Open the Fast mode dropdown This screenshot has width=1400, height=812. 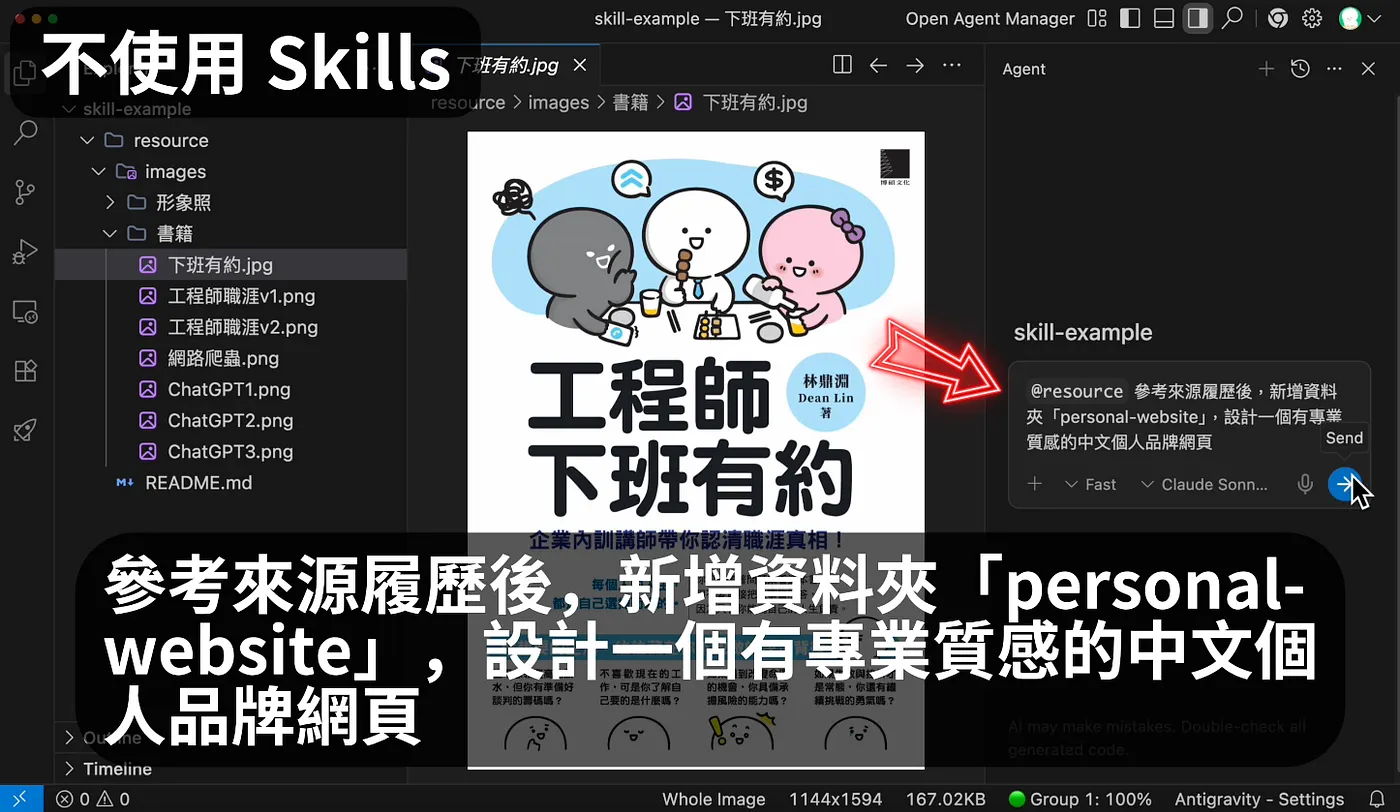coord(1090,484)
